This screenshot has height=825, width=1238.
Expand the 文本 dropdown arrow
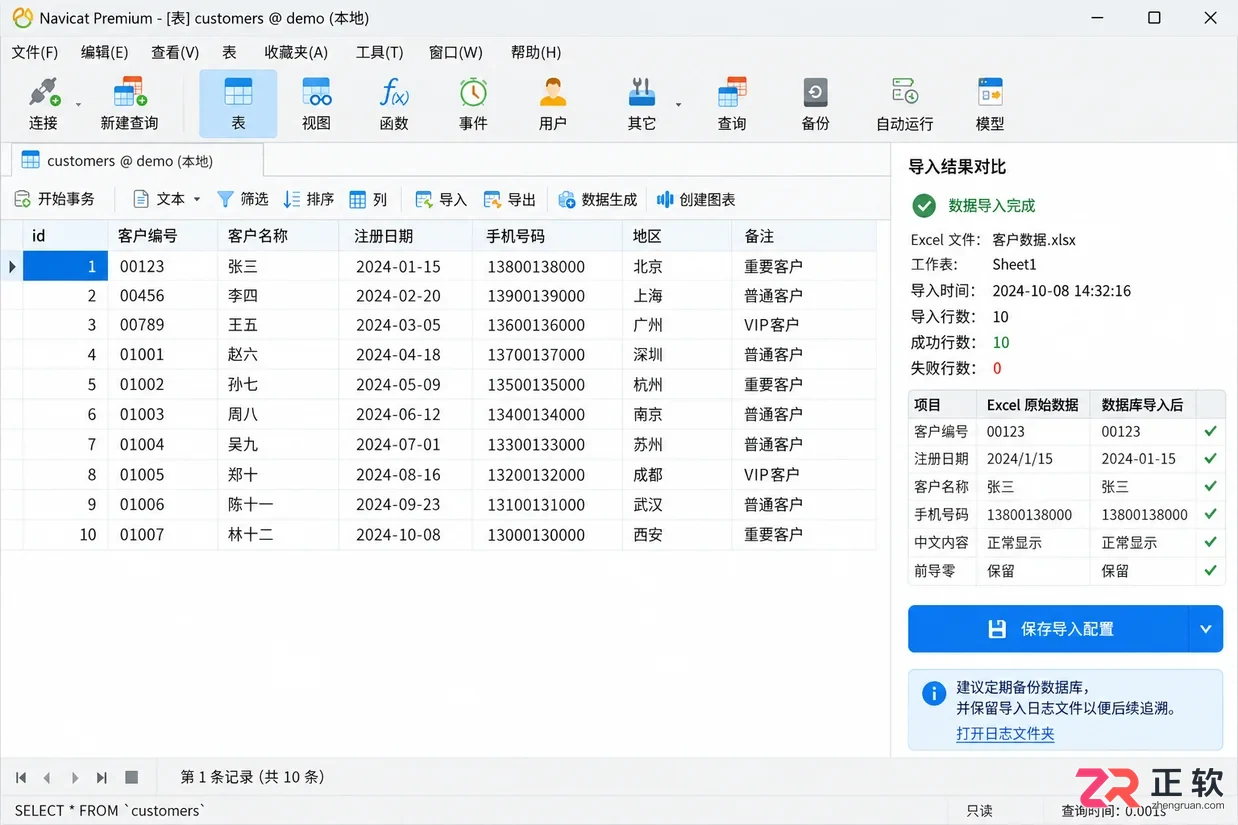[x=197, y=199]
